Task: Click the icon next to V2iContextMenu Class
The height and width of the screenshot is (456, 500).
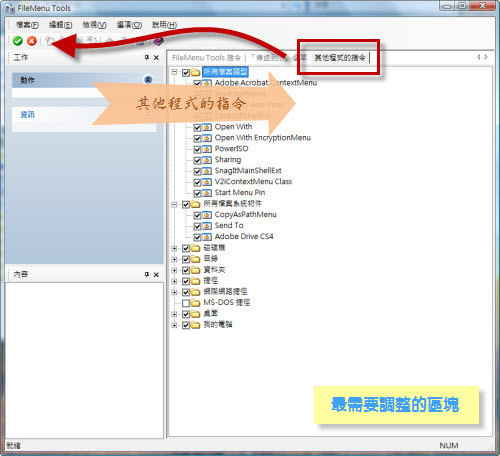Action: click(207, 182)
